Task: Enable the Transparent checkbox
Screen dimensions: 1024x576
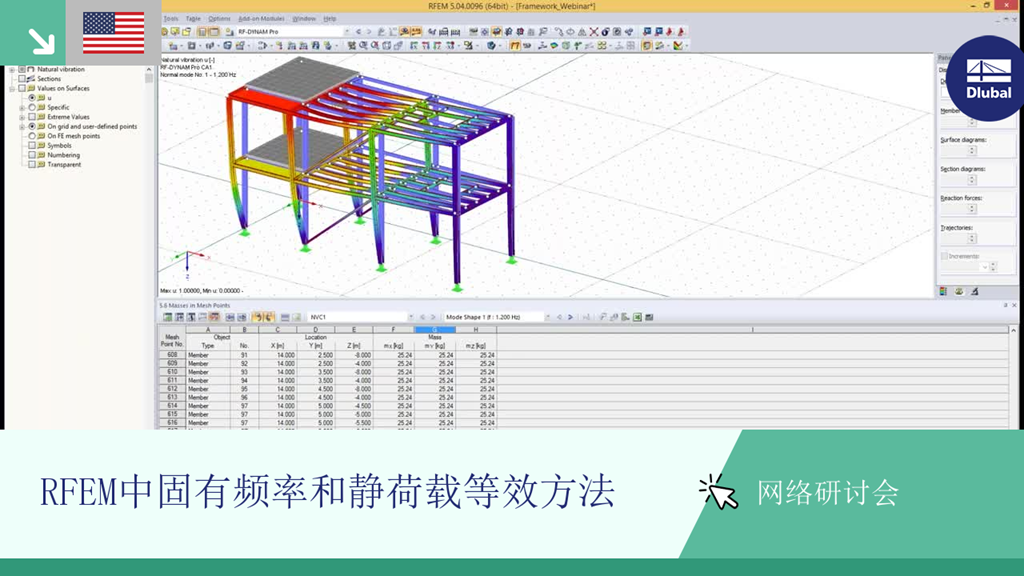Action: pyautogui.click(x=31, y=165)
